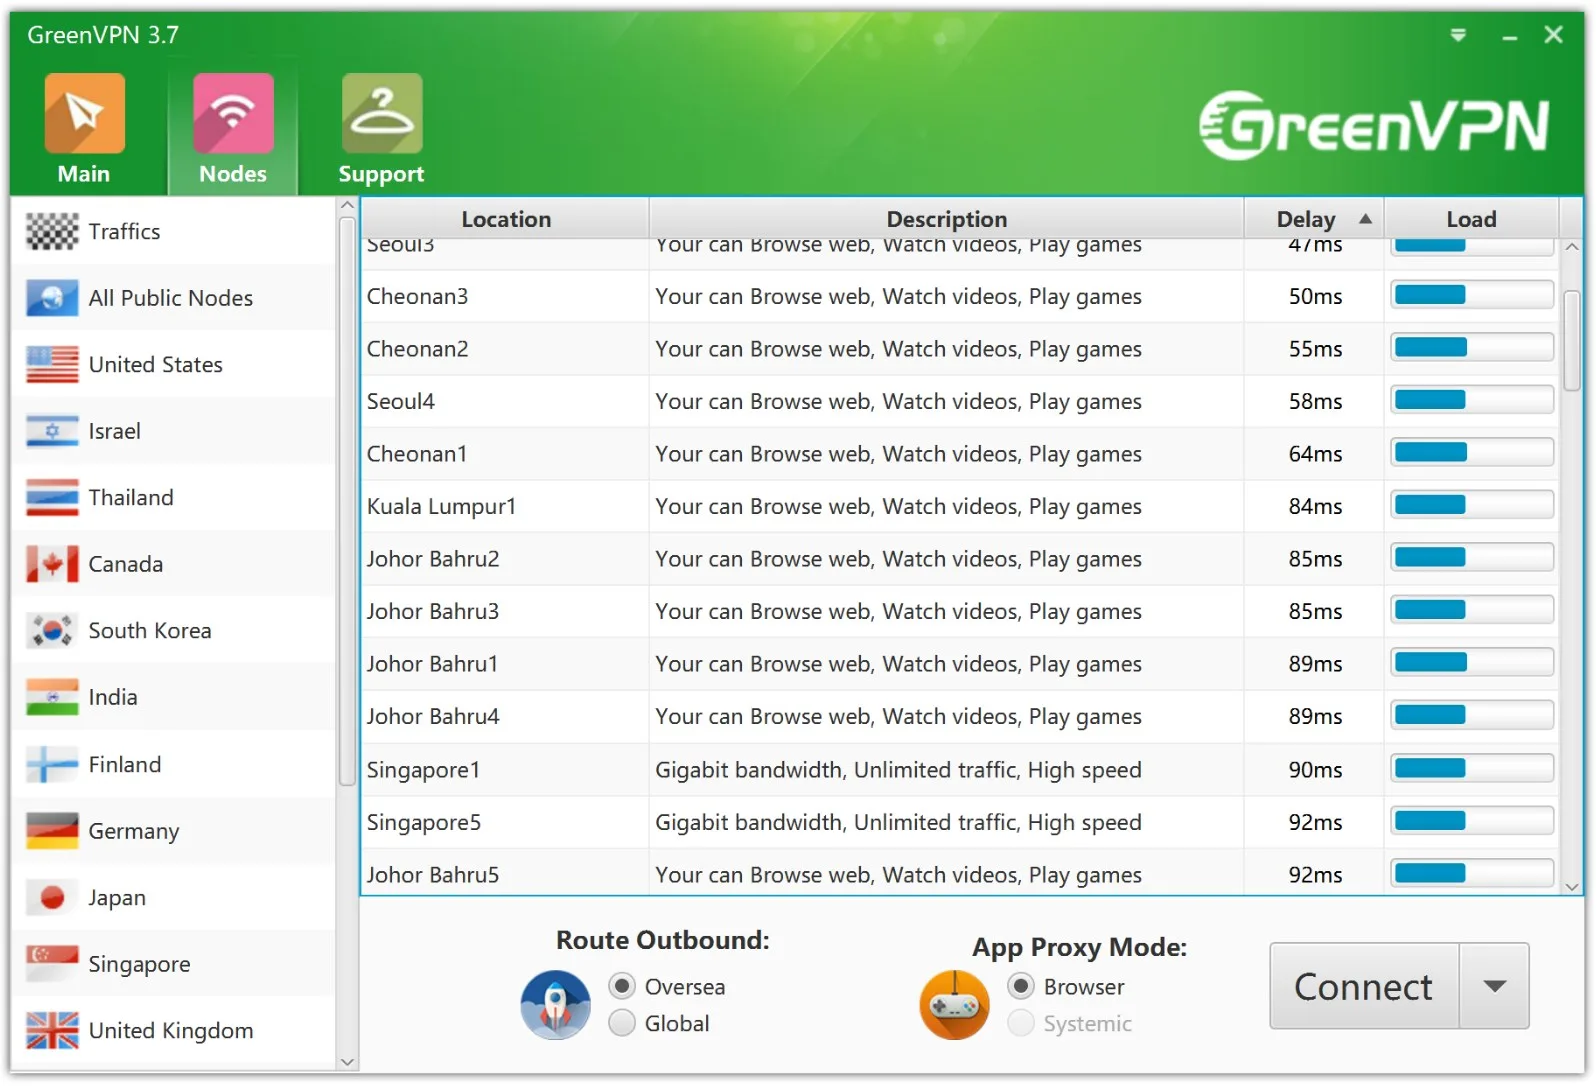Select the Seoul4 node row
Viewport: 1596px width, 1086px height.
coord(960,401)
